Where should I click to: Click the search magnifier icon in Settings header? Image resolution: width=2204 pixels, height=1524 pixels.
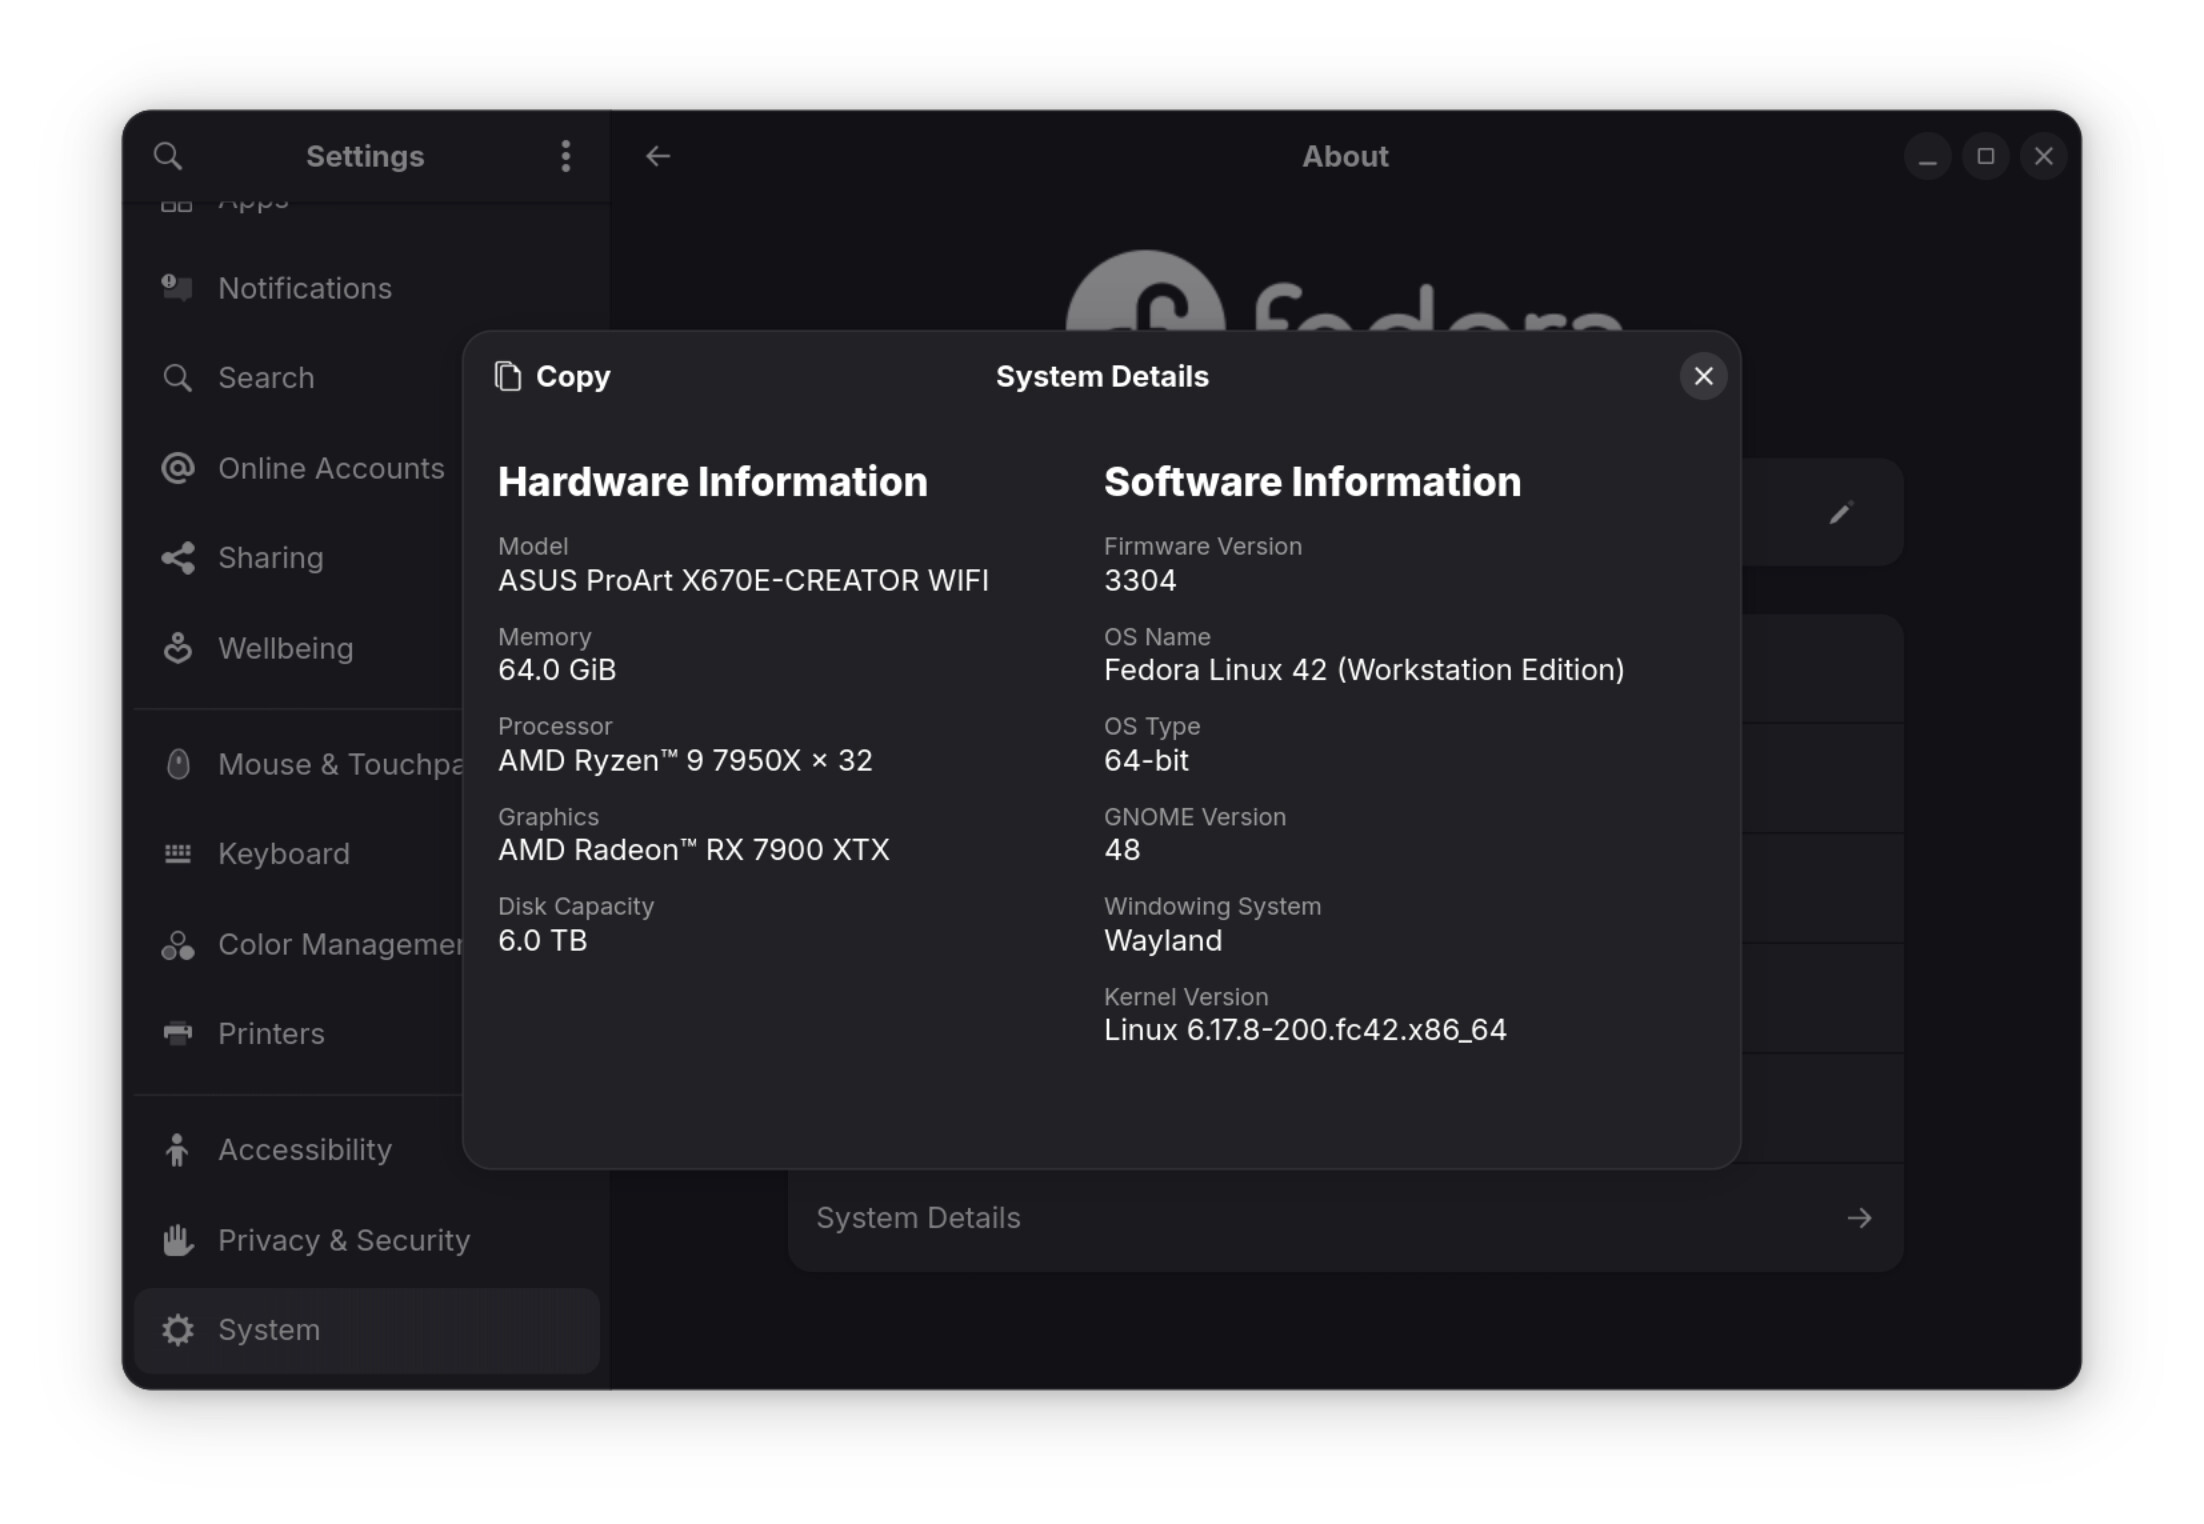pos(167,156)
